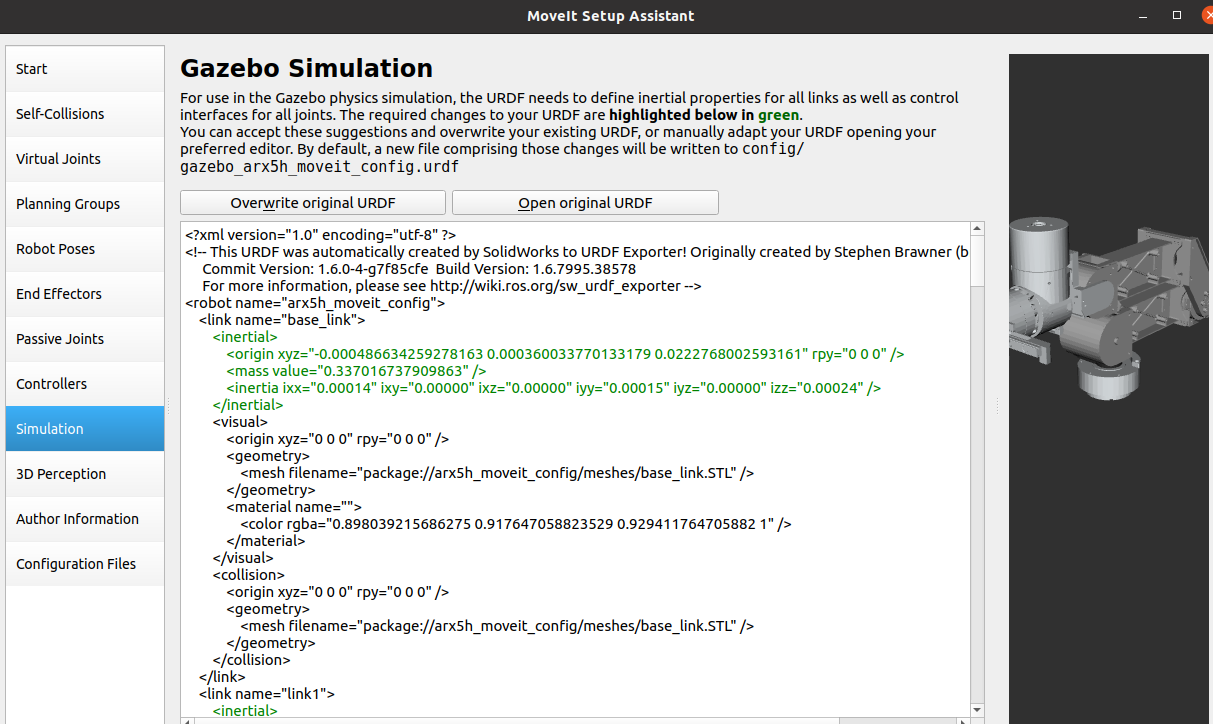Viewport: 1213px width, 724px height.
Task: Click the first mesh filename line under visual
Action: [497, 473]
